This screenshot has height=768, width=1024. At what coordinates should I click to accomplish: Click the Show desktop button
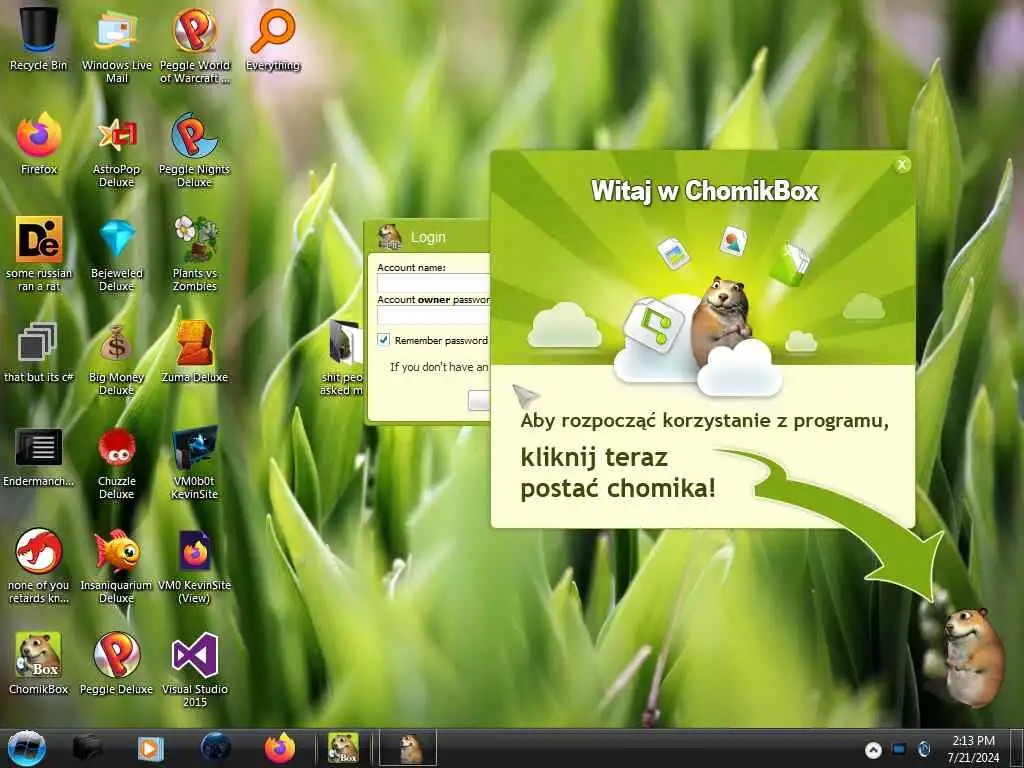click(x=1017, y=748)
